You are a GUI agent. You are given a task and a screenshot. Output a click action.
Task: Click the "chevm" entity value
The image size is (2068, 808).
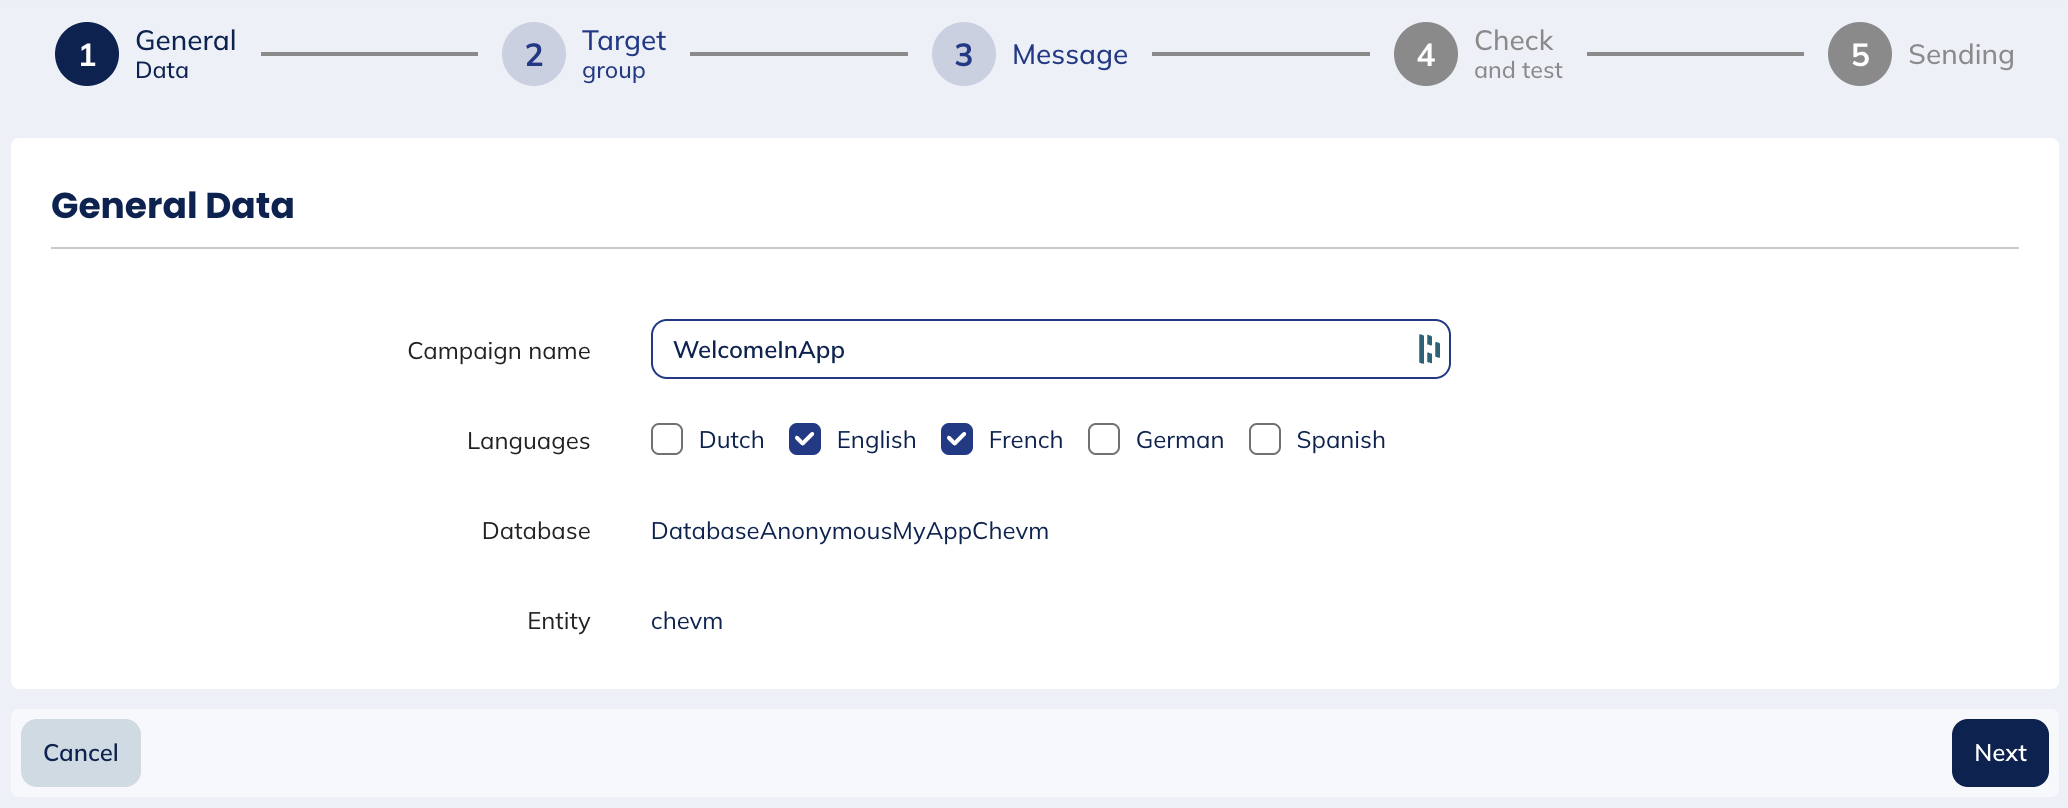[686, 621]
